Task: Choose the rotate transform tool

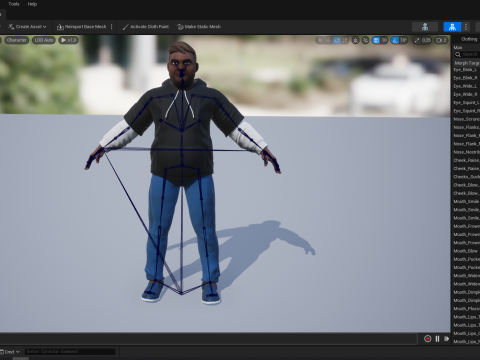Action: pyautogui.click(x=337, y=40)
